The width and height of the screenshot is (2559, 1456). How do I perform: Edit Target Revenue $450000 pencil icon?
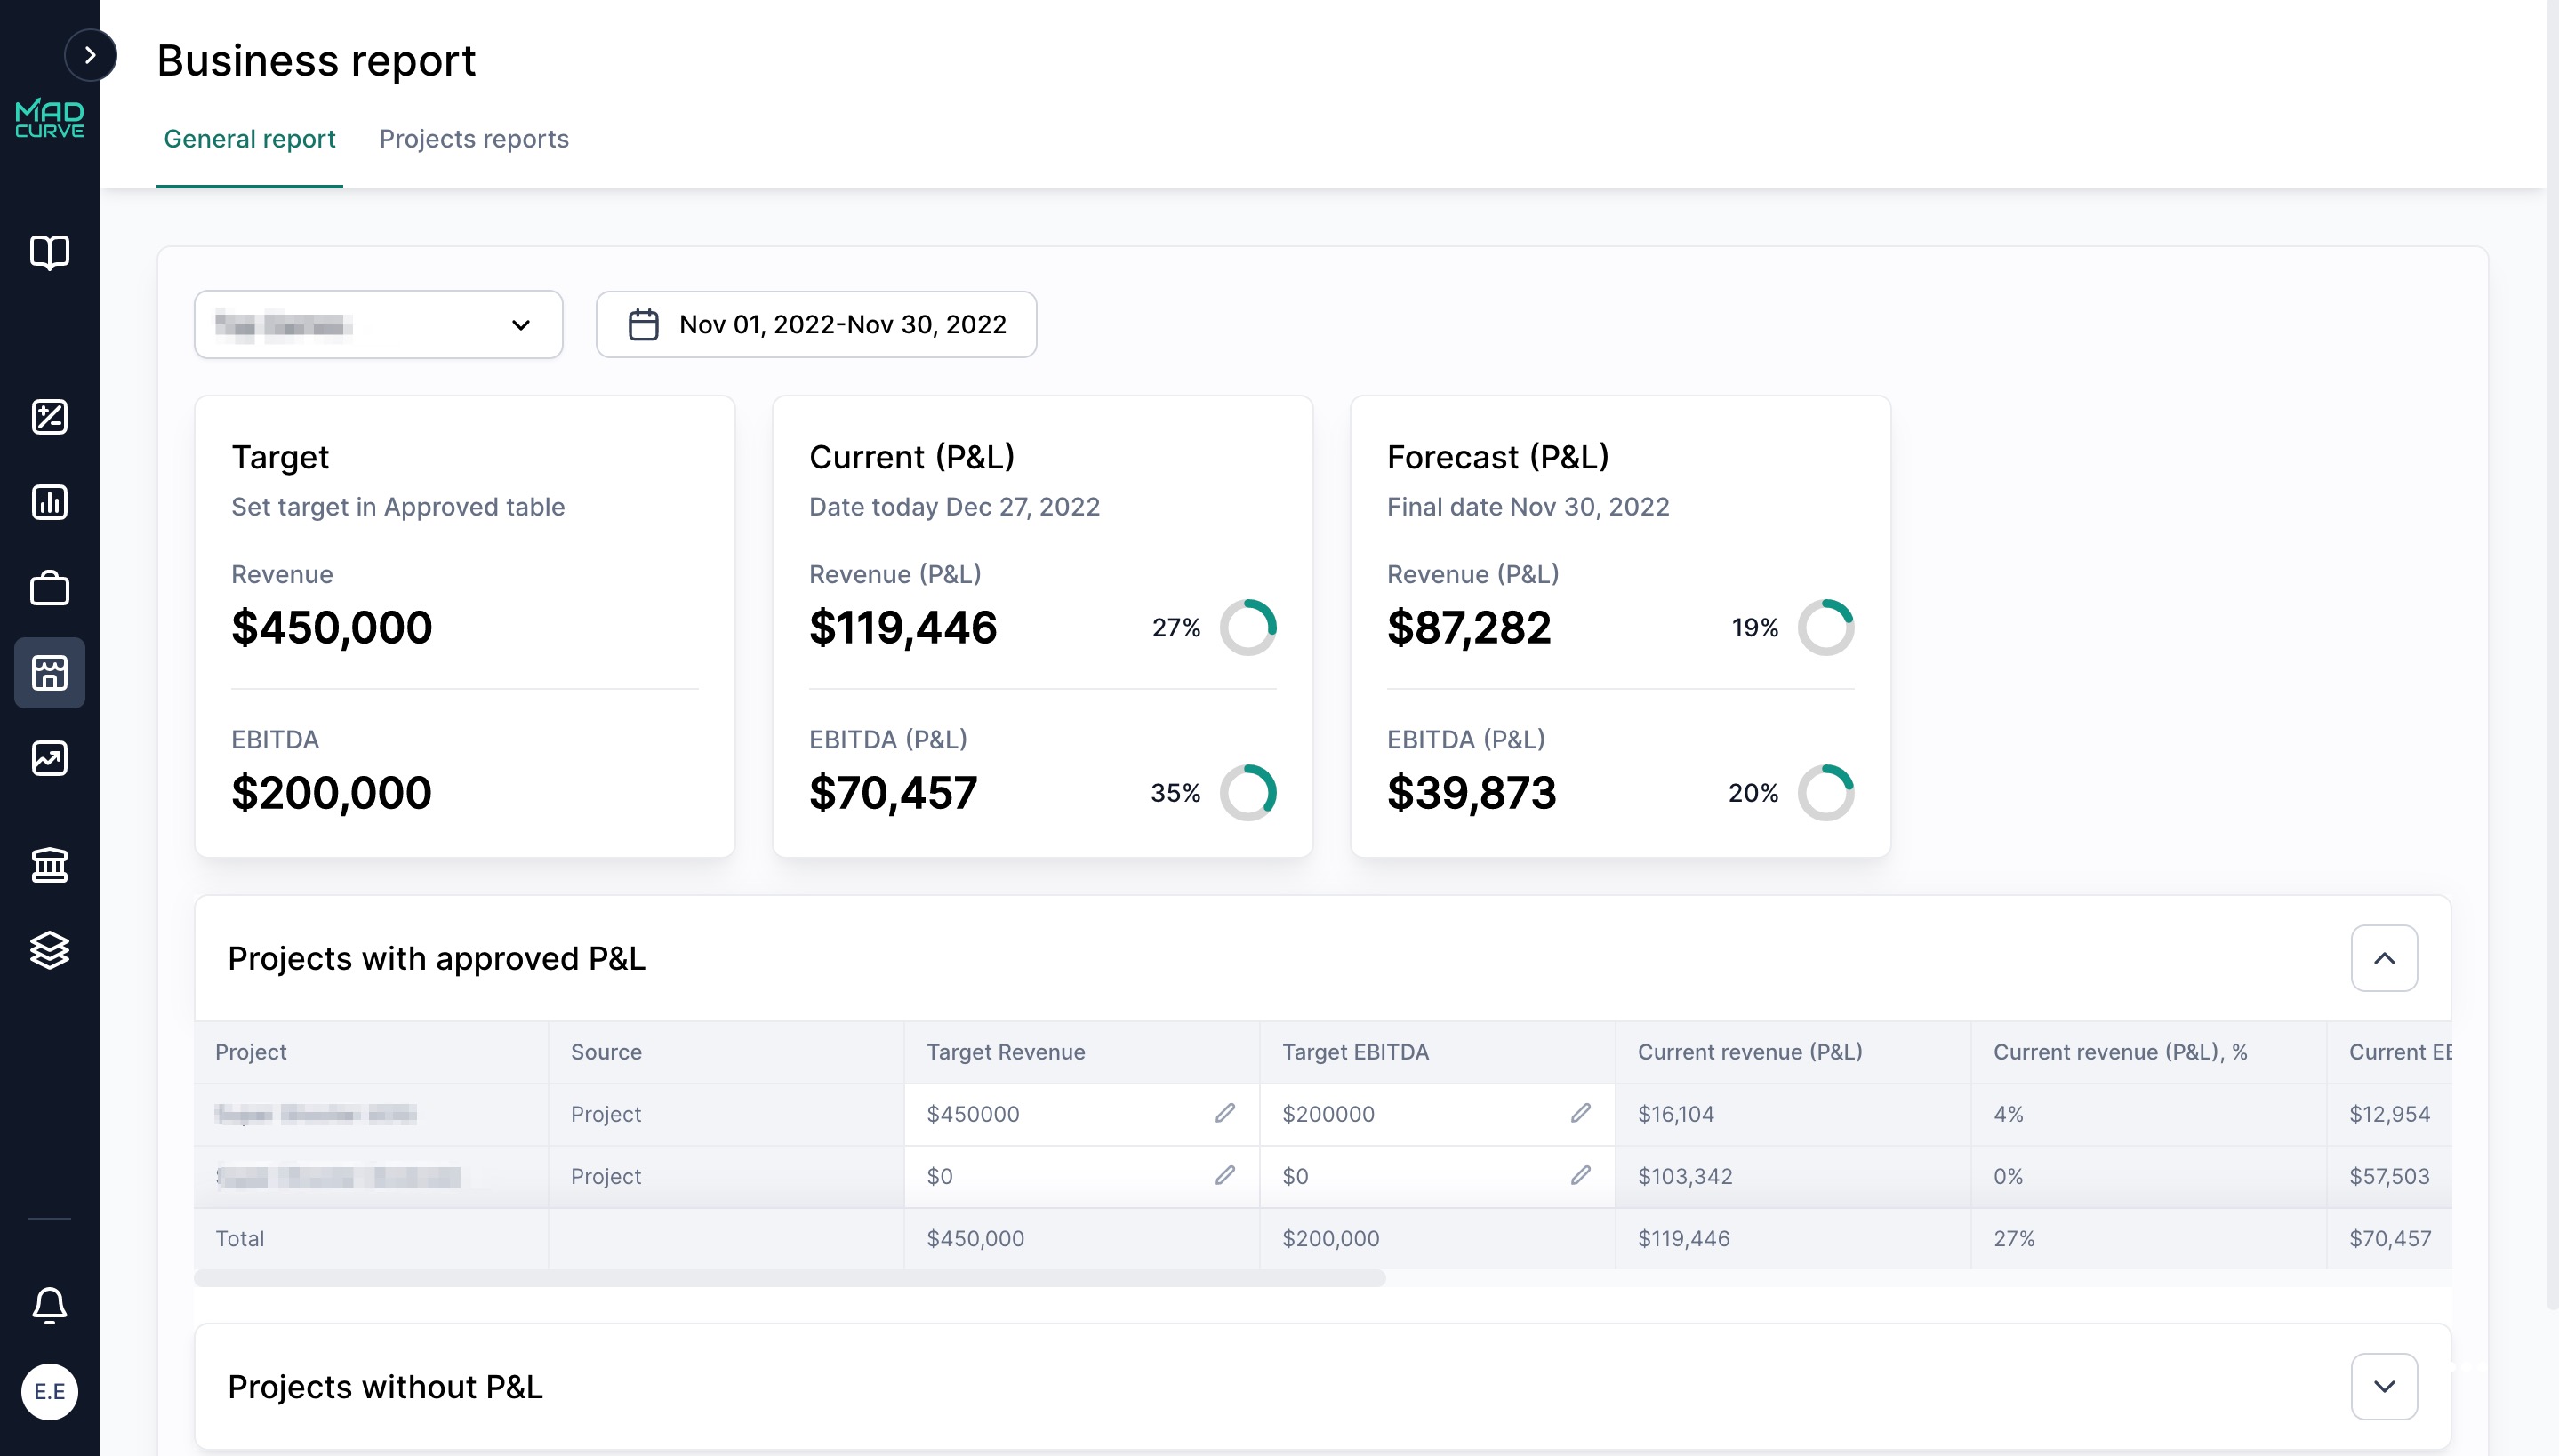[1225, 1113]
